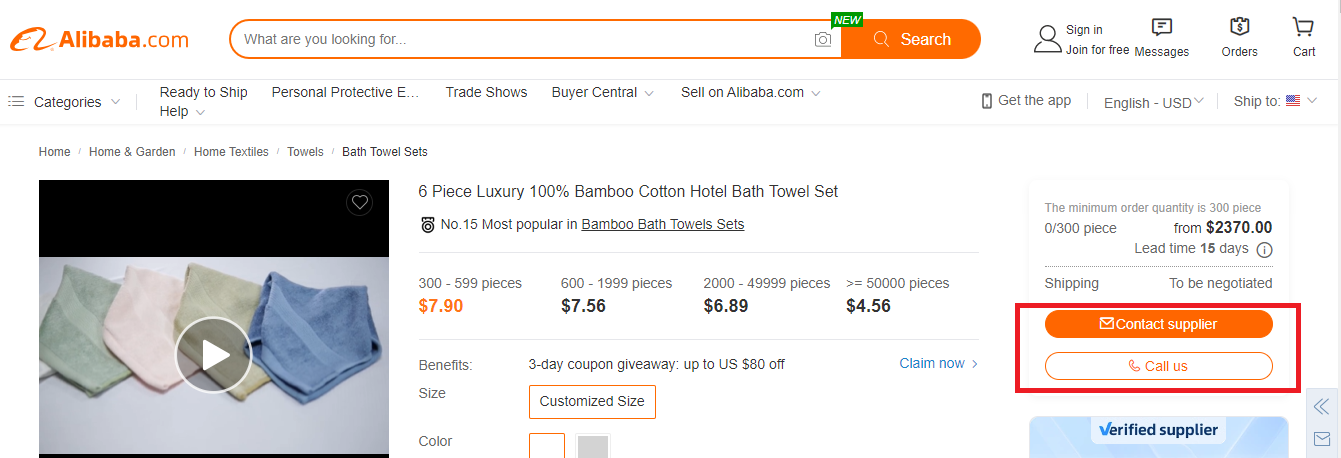
Task: Open the Messages icon
Action: coord(1162,28)
